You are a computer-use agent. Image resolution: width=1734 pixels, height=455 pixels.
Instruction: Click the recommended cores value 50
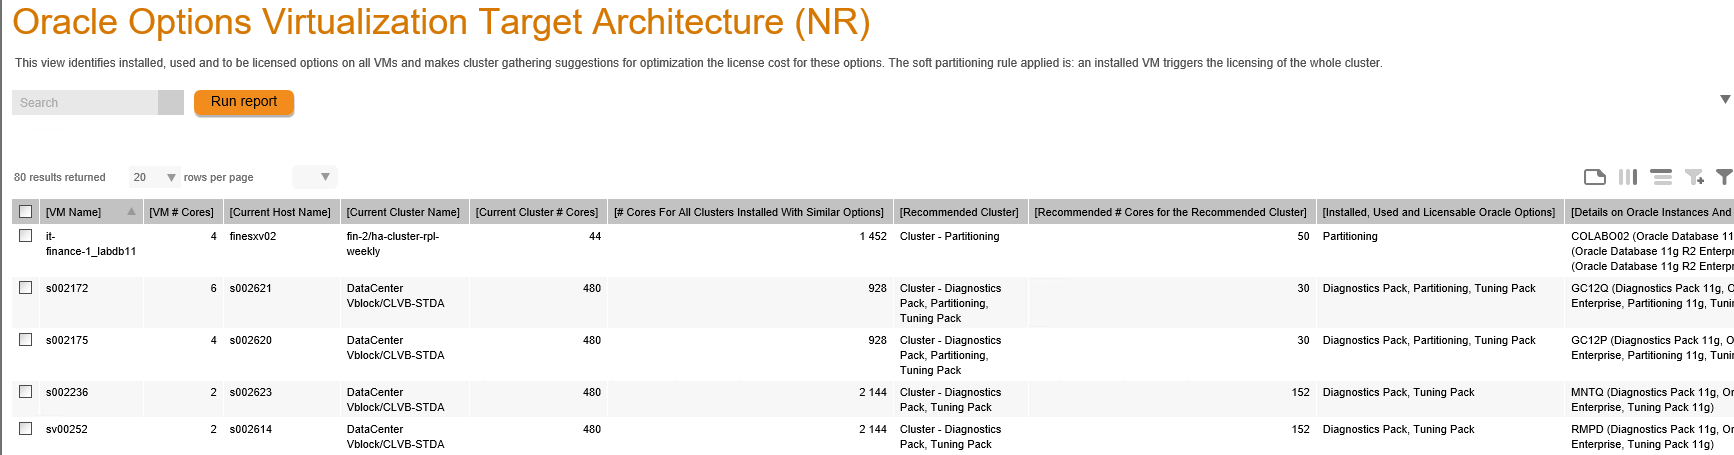1303,236
